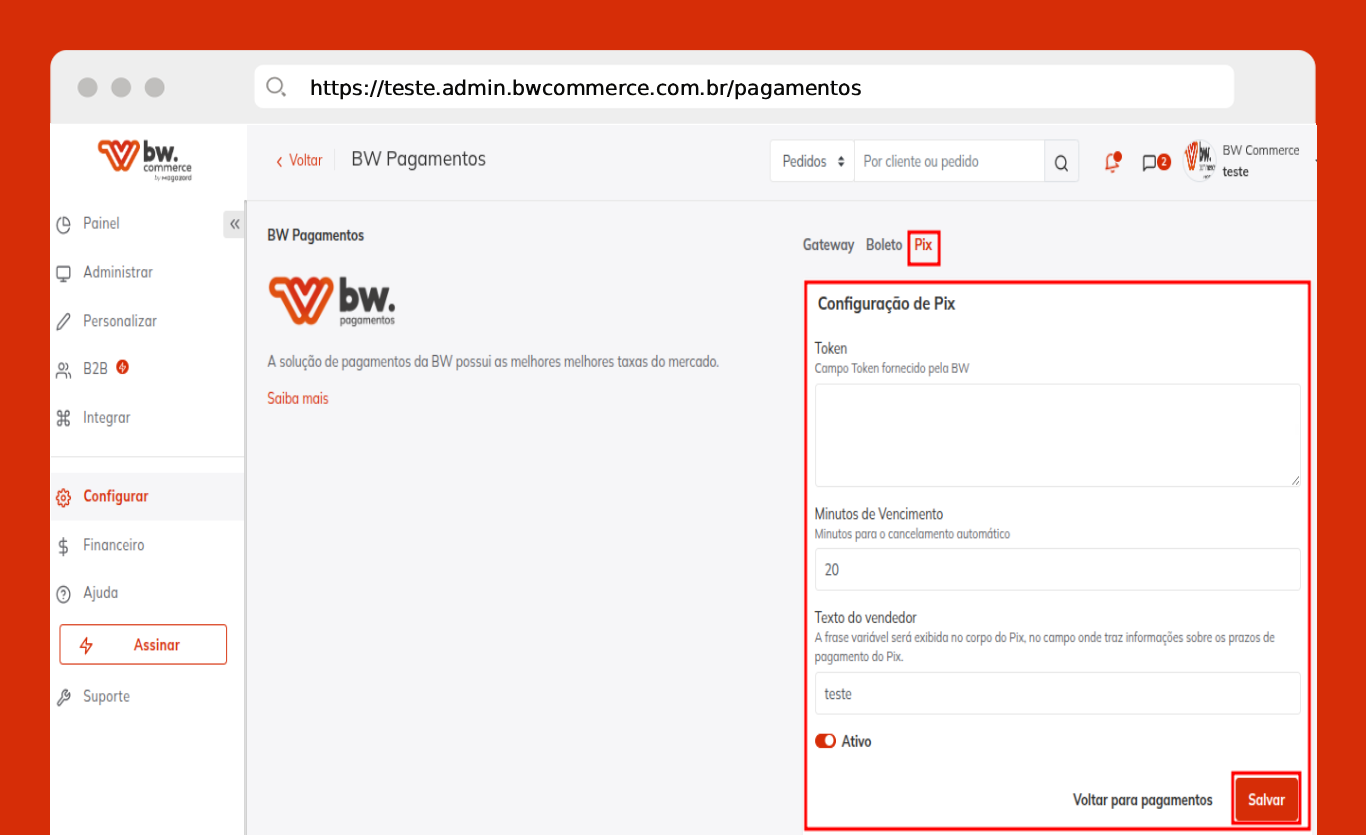1366x835 pixels.
Task: Toggle the Ativo switch
Action: [x=825, y=741]
